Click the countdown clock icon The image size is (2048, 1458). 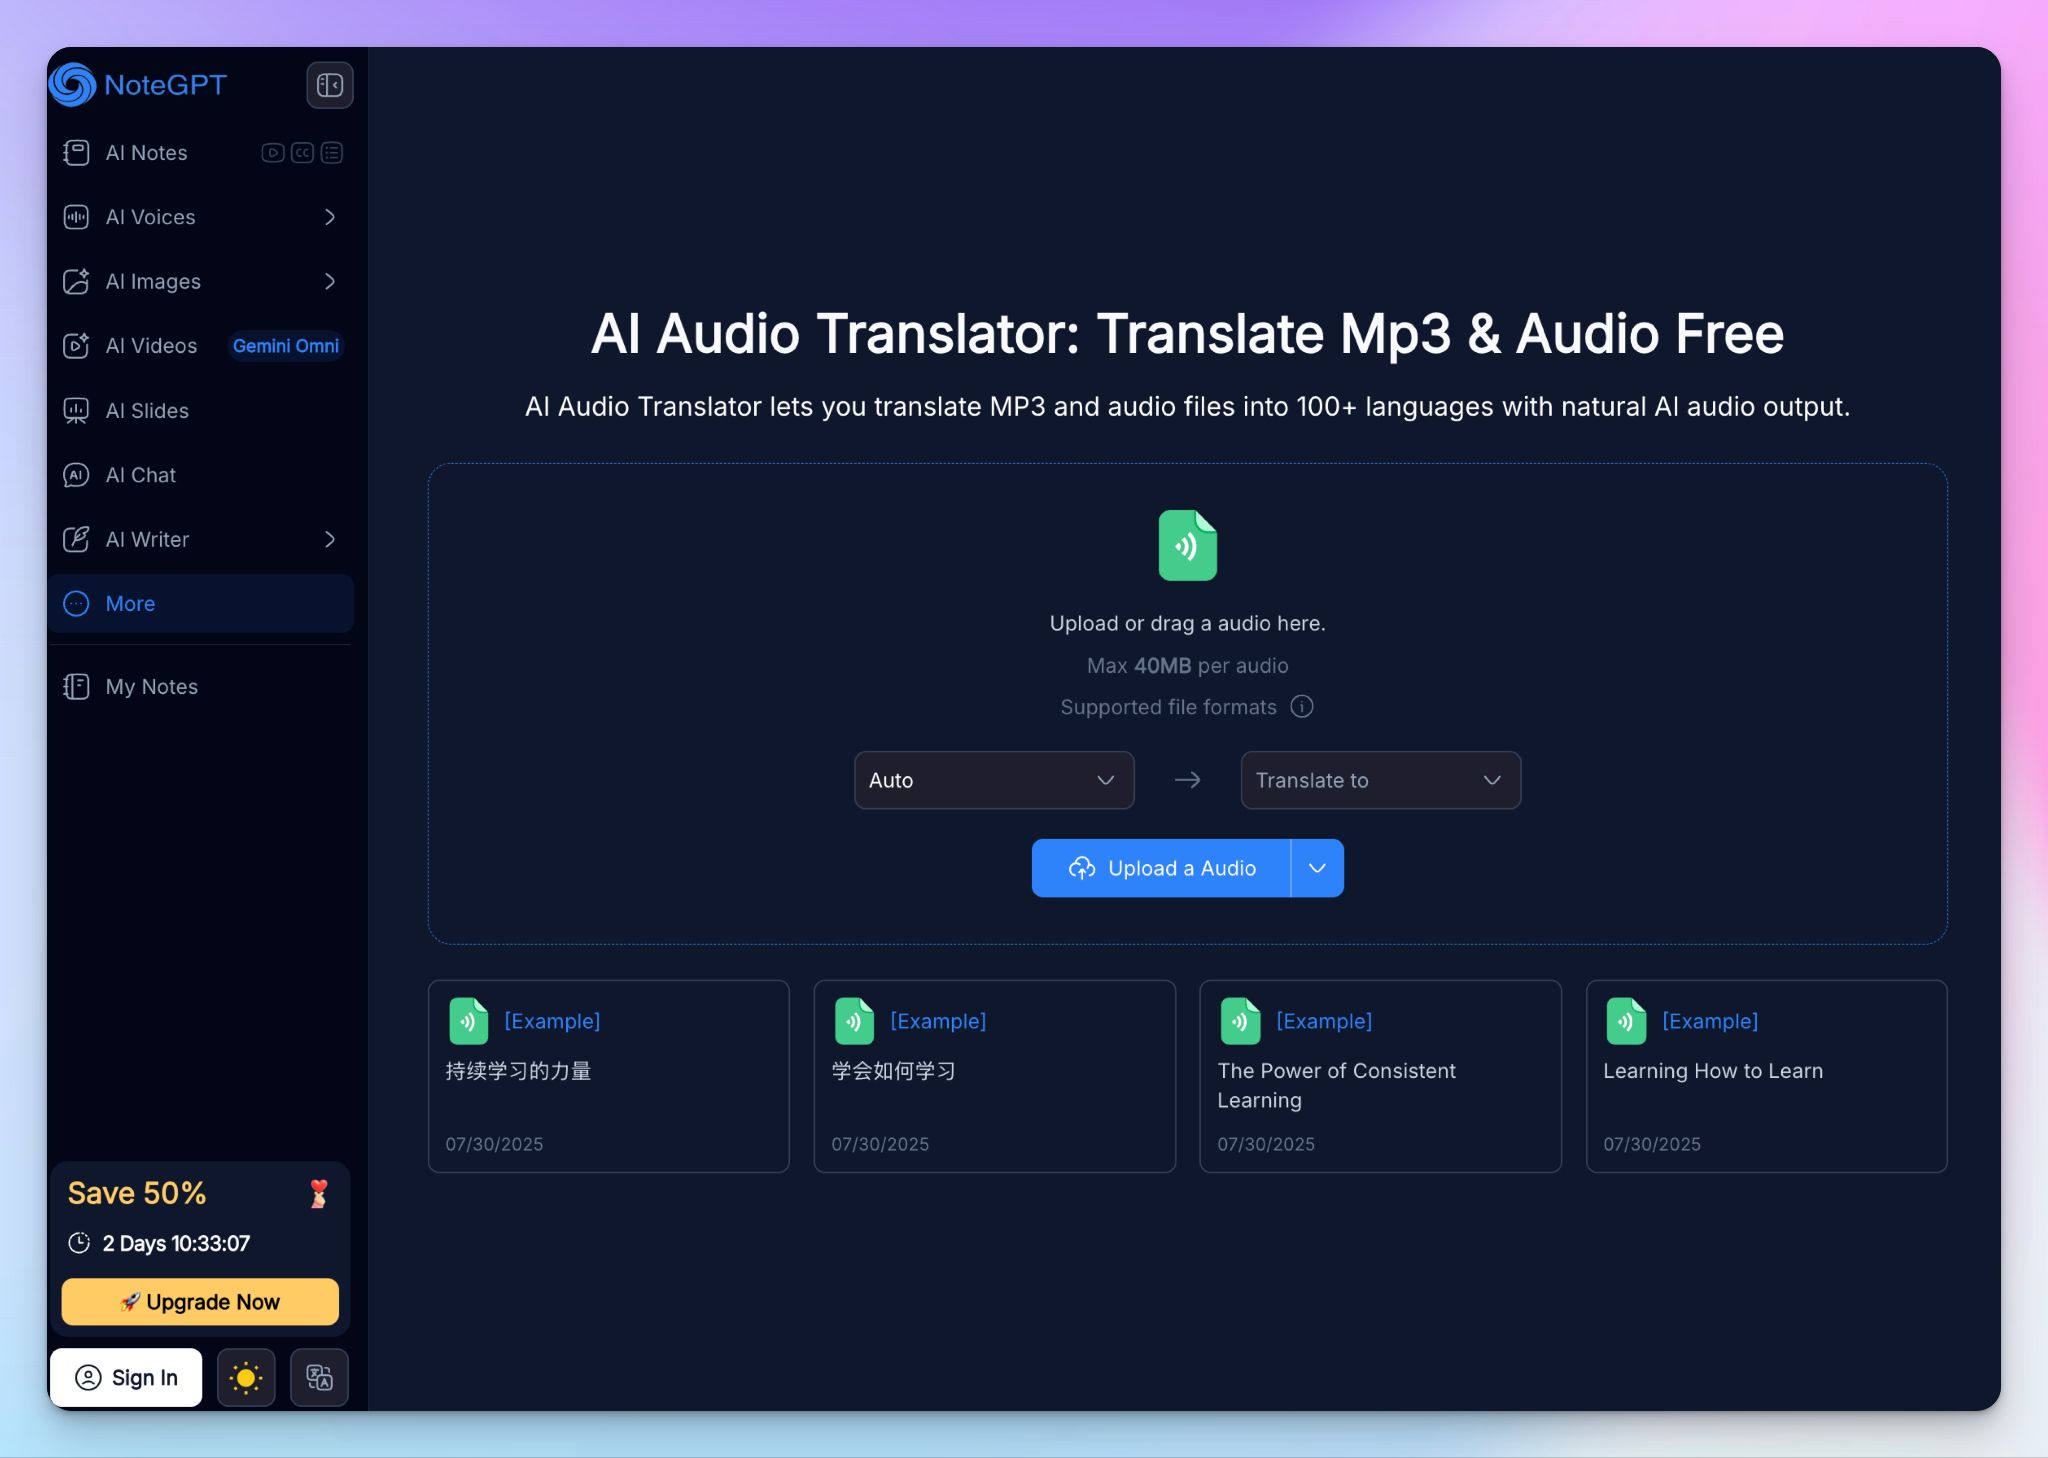(x=79, y=1243)
